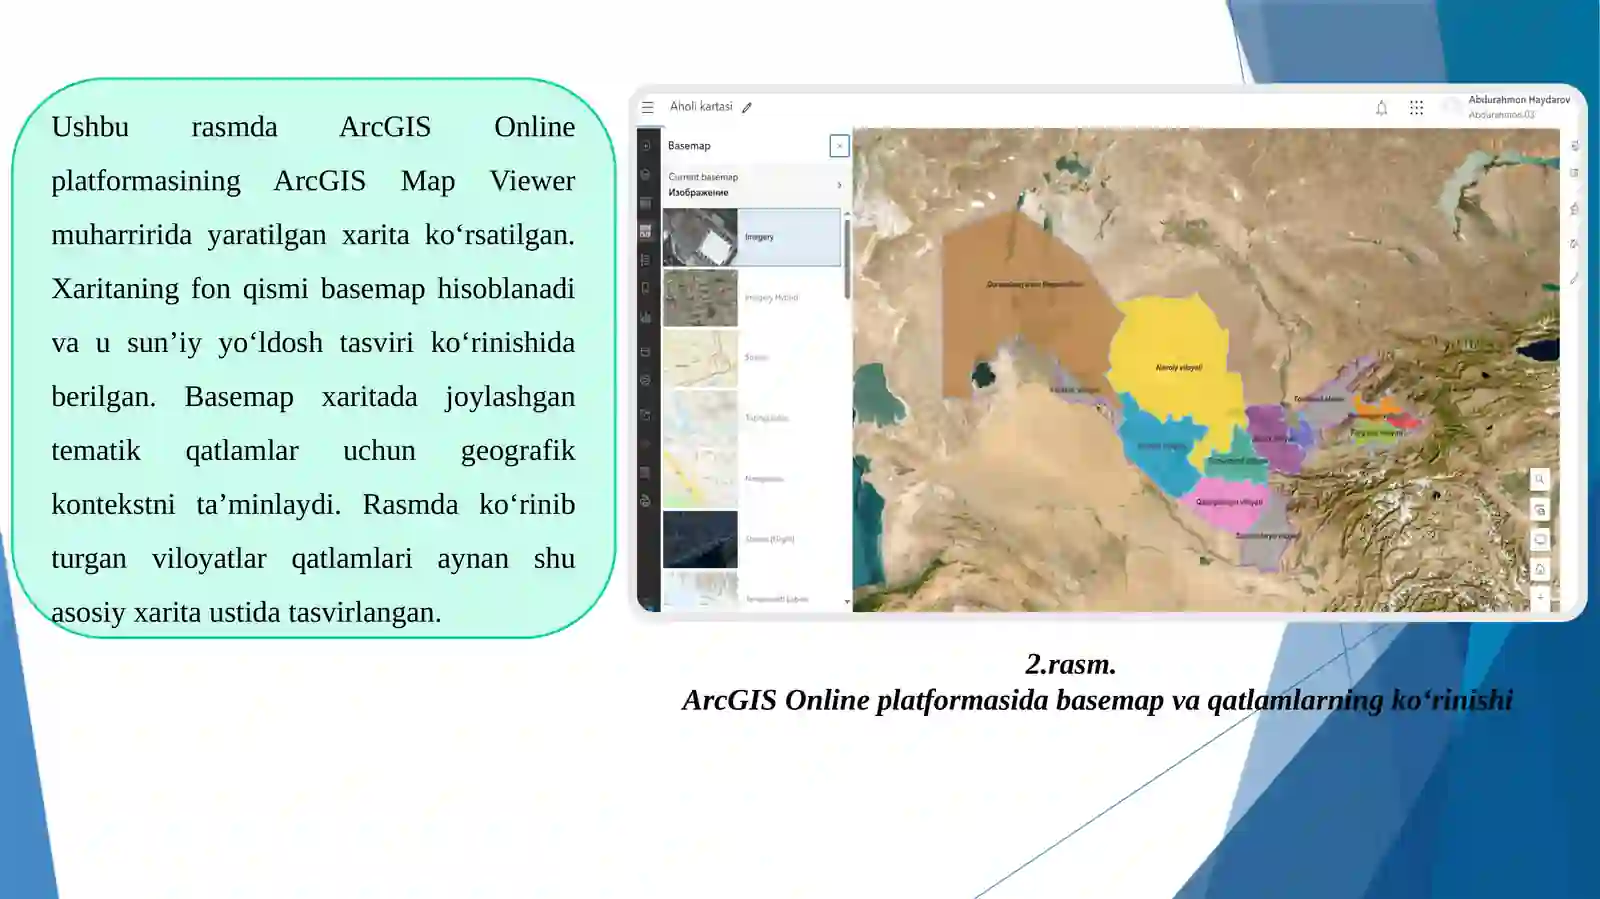
Task: Open the Bookmarks sidebar icon
Action: pyautogui.click(x=646, y=288)
